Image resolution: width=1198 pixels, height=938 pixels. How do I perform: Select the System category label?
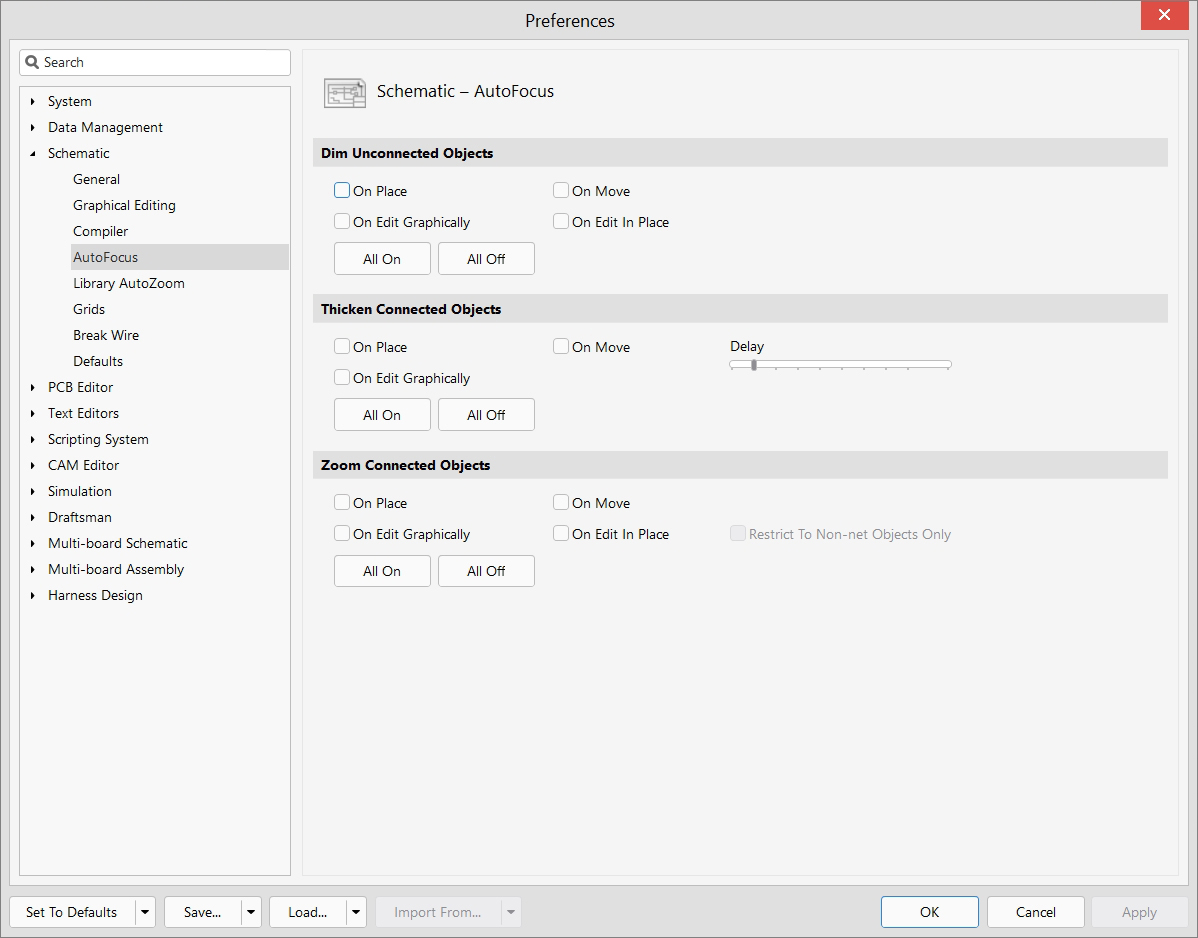(70, 101)
